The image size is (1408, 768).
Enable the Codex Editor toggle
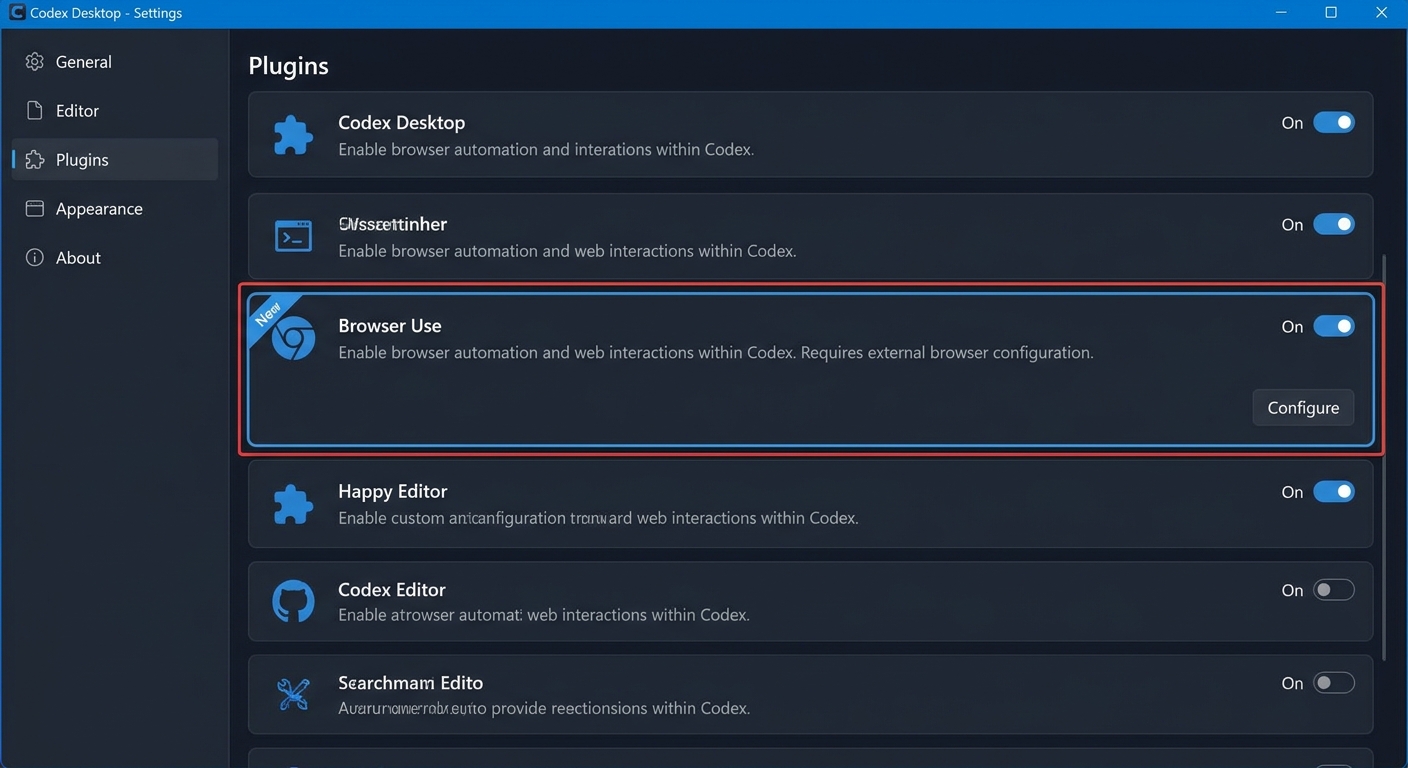click(1334, 590)
